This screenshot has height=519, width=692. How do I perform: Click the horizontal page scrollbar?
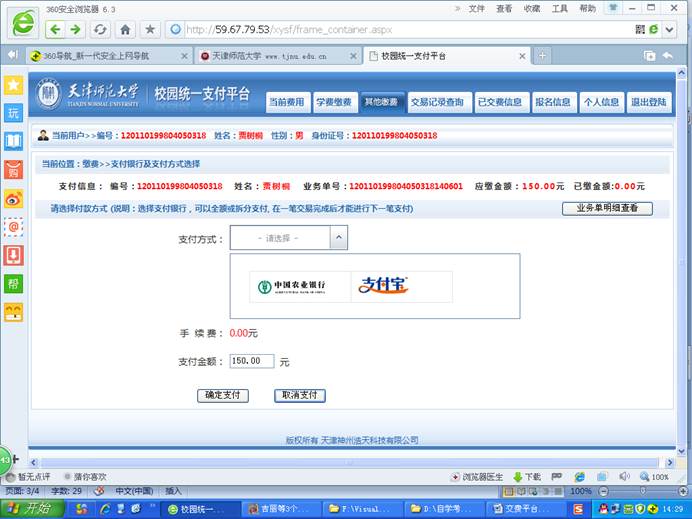(350, 463)
